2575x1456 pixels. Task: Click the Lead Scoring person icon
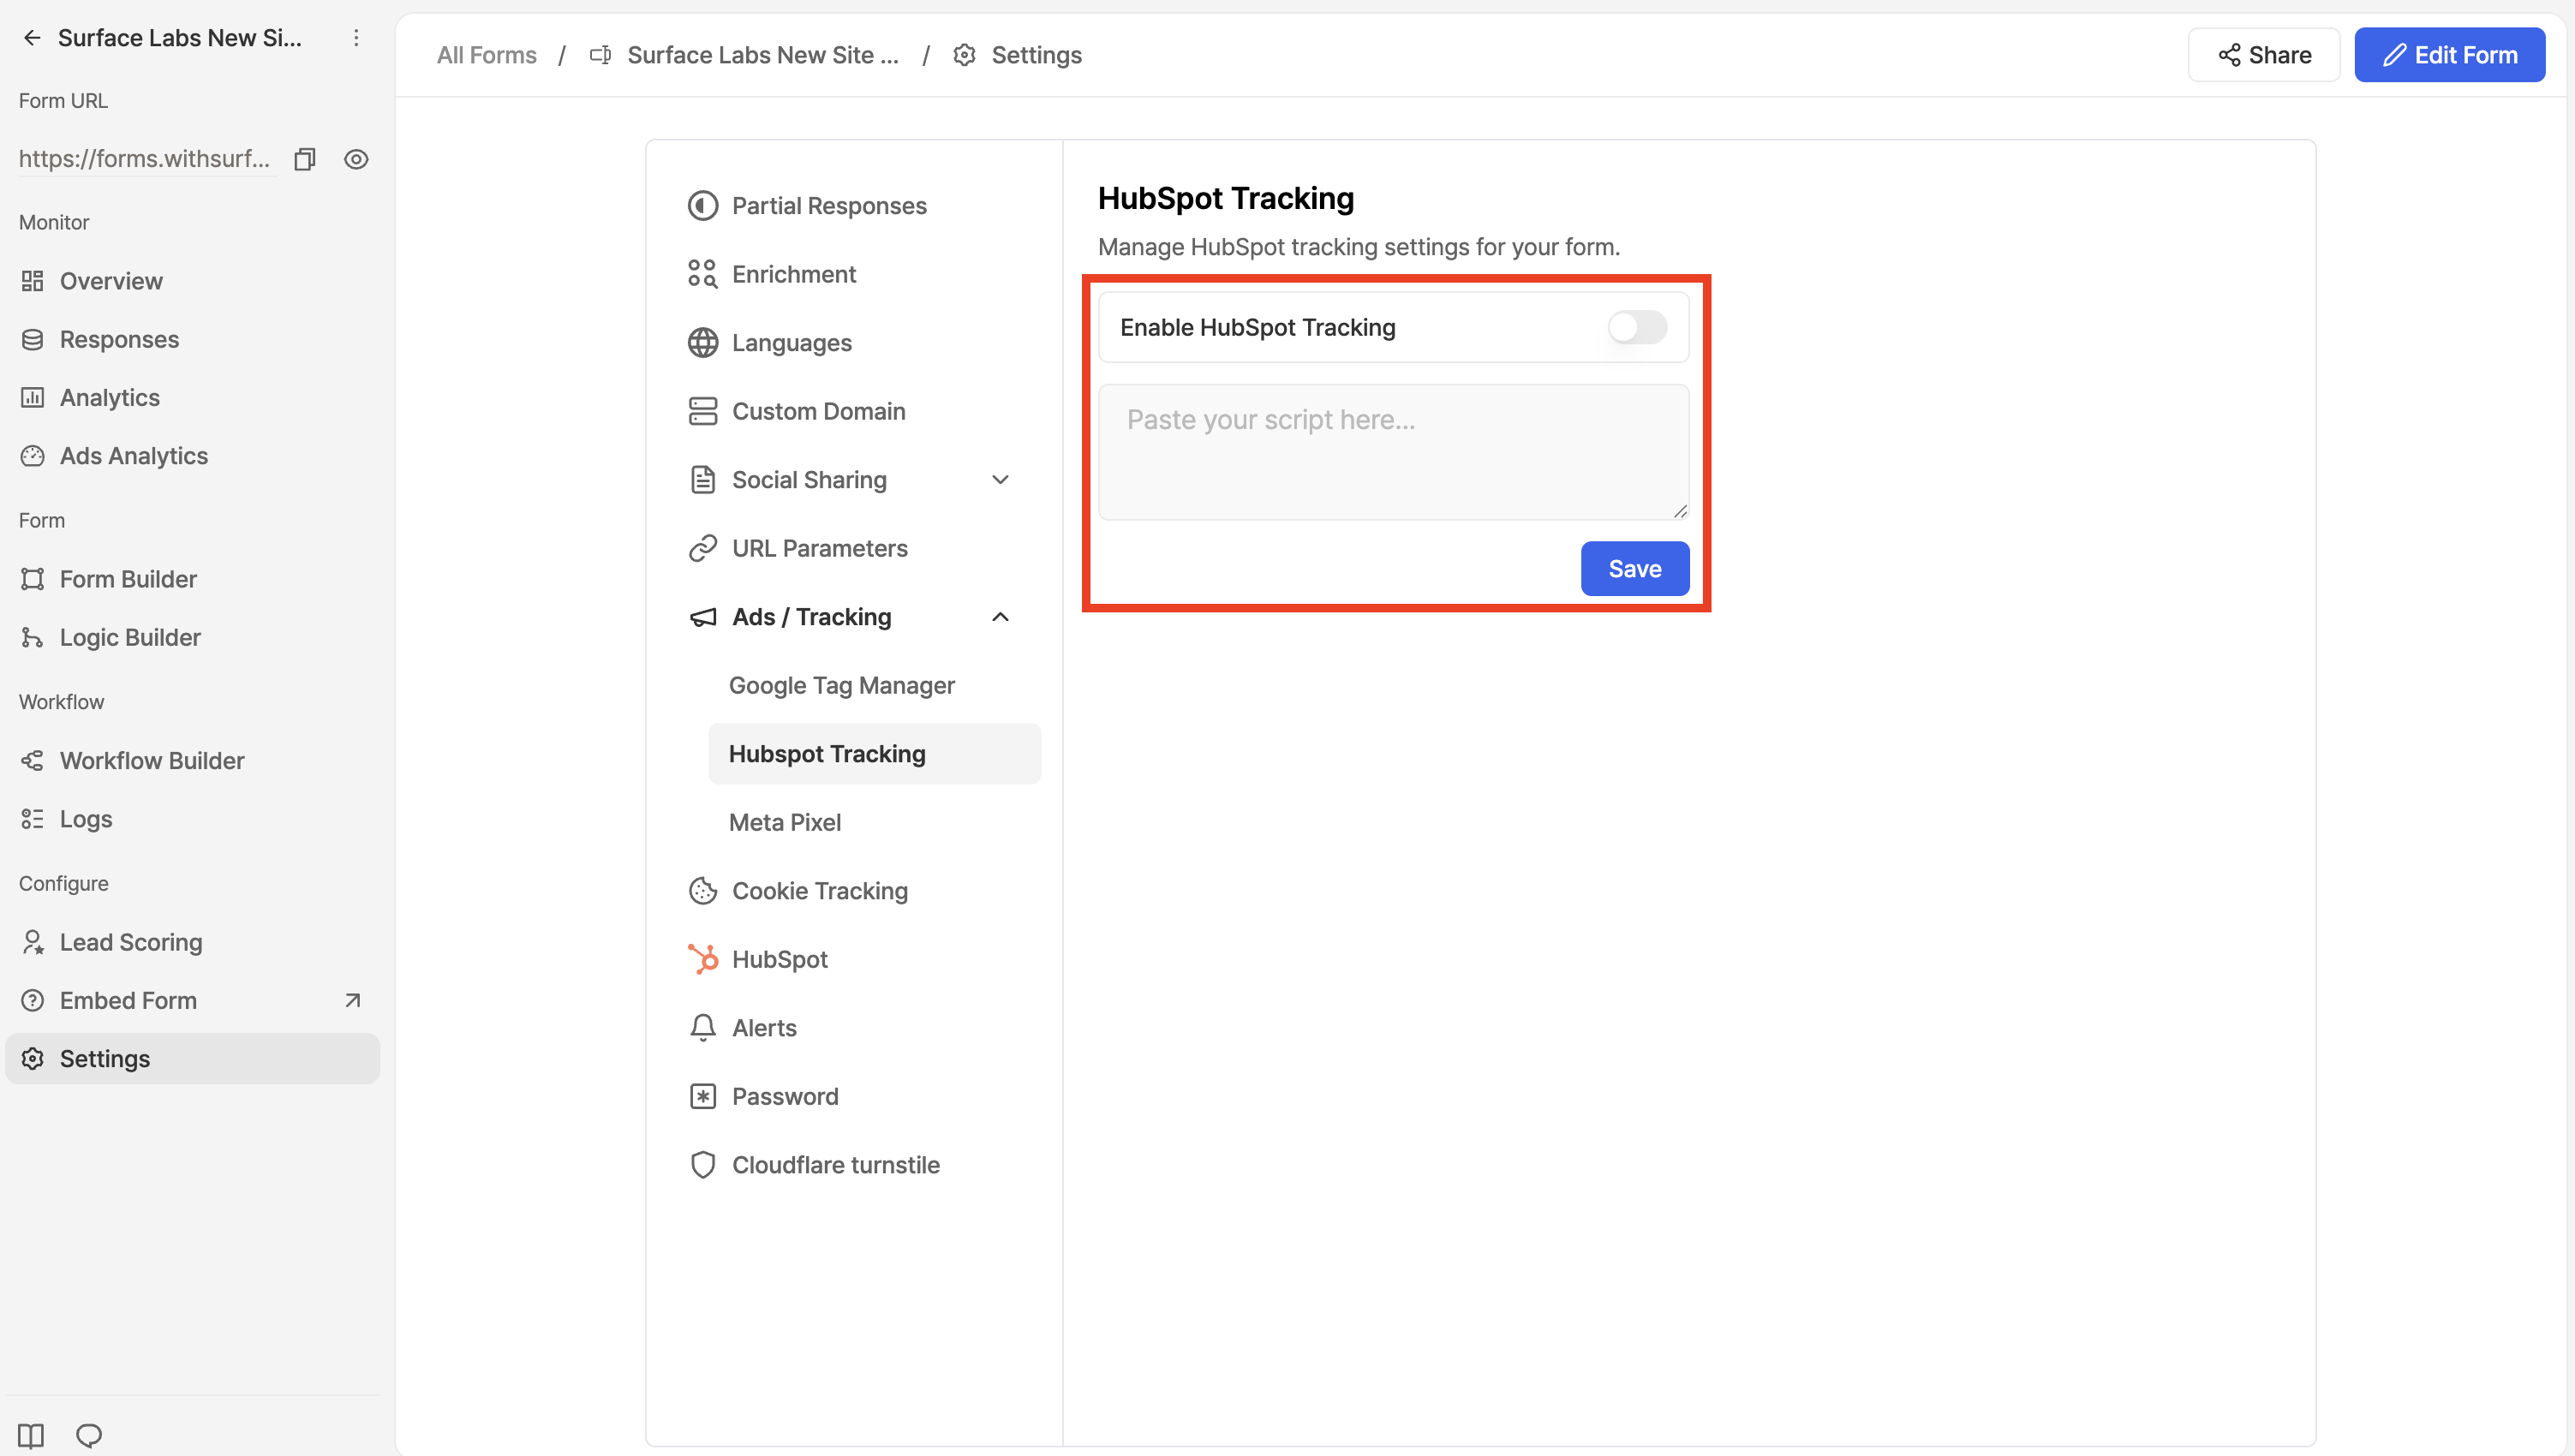(32, 942)
